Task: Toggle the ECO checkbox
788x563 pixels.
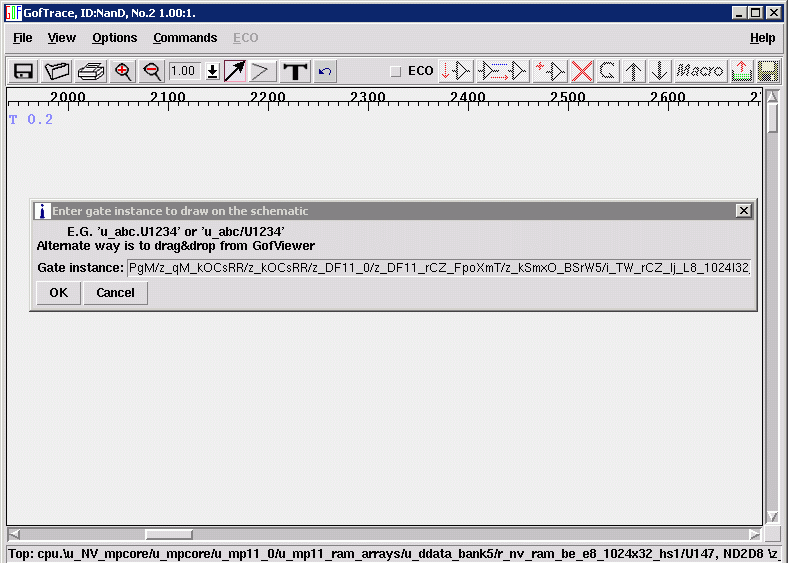Action: pos(395,71)
